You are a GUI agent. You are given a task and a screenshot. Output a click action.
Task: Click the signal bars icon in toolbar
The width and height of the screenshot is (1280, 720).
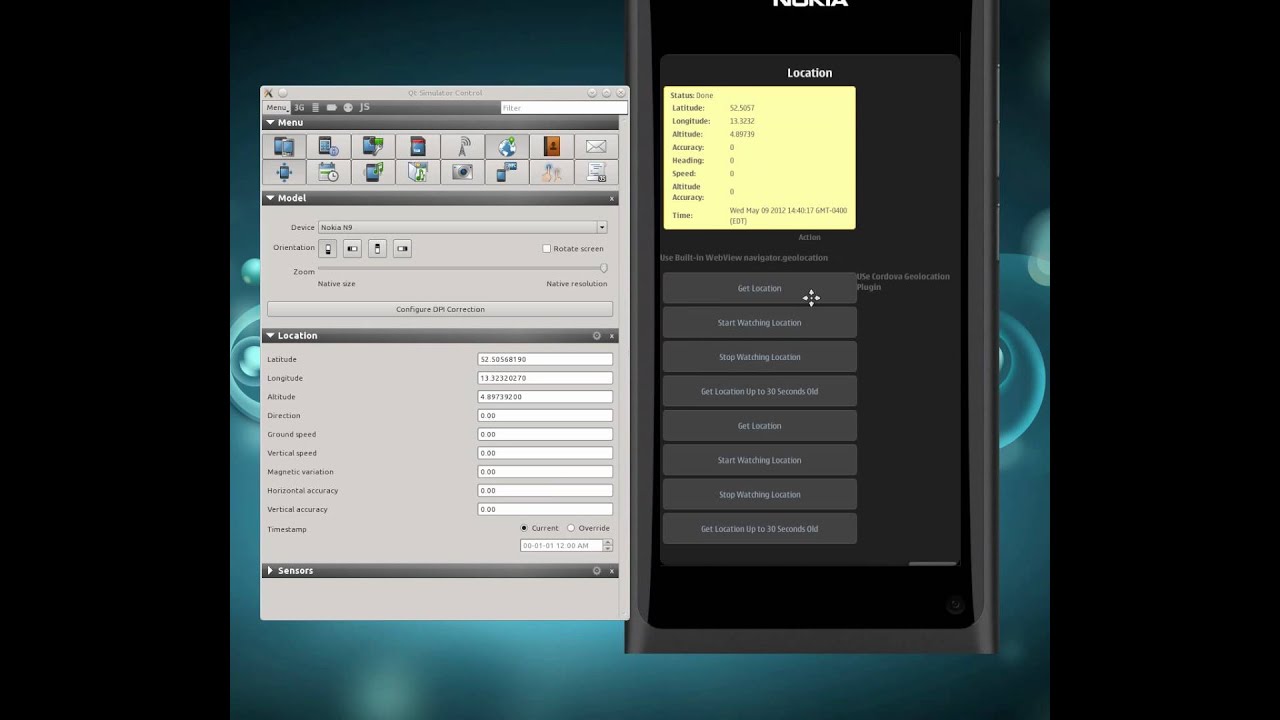coord(316,107)
